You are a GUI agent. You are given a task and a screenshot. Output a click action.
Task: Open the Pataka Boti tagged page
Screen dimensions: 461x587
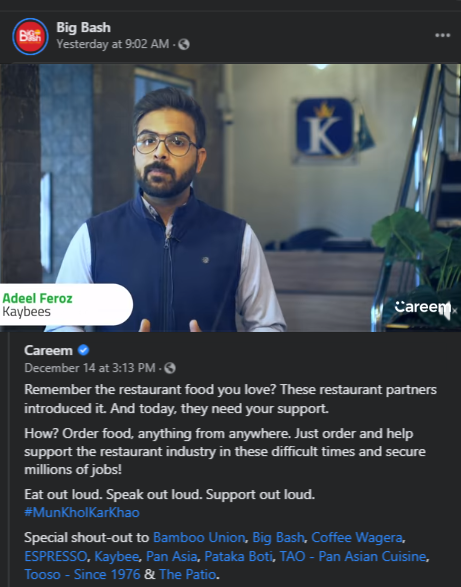(x=238, y=556)
